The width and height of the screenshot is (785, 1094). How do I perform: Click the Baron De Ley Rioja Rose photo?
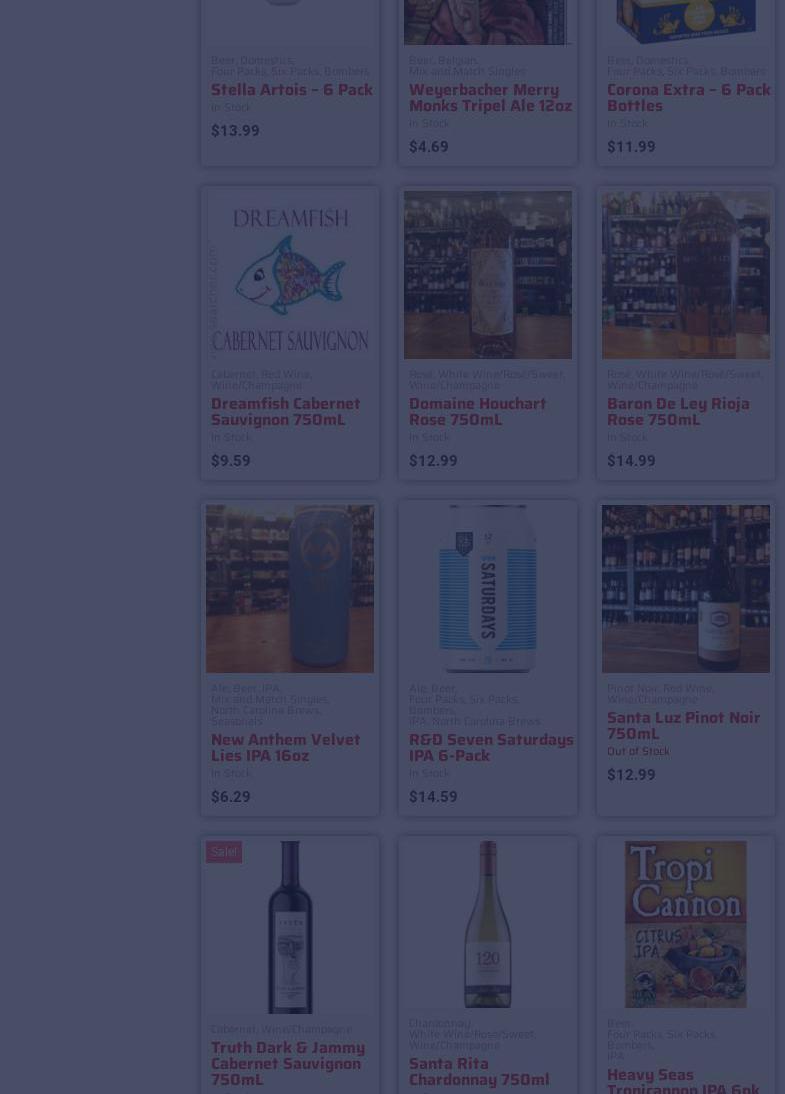click(x=686, y=275)
